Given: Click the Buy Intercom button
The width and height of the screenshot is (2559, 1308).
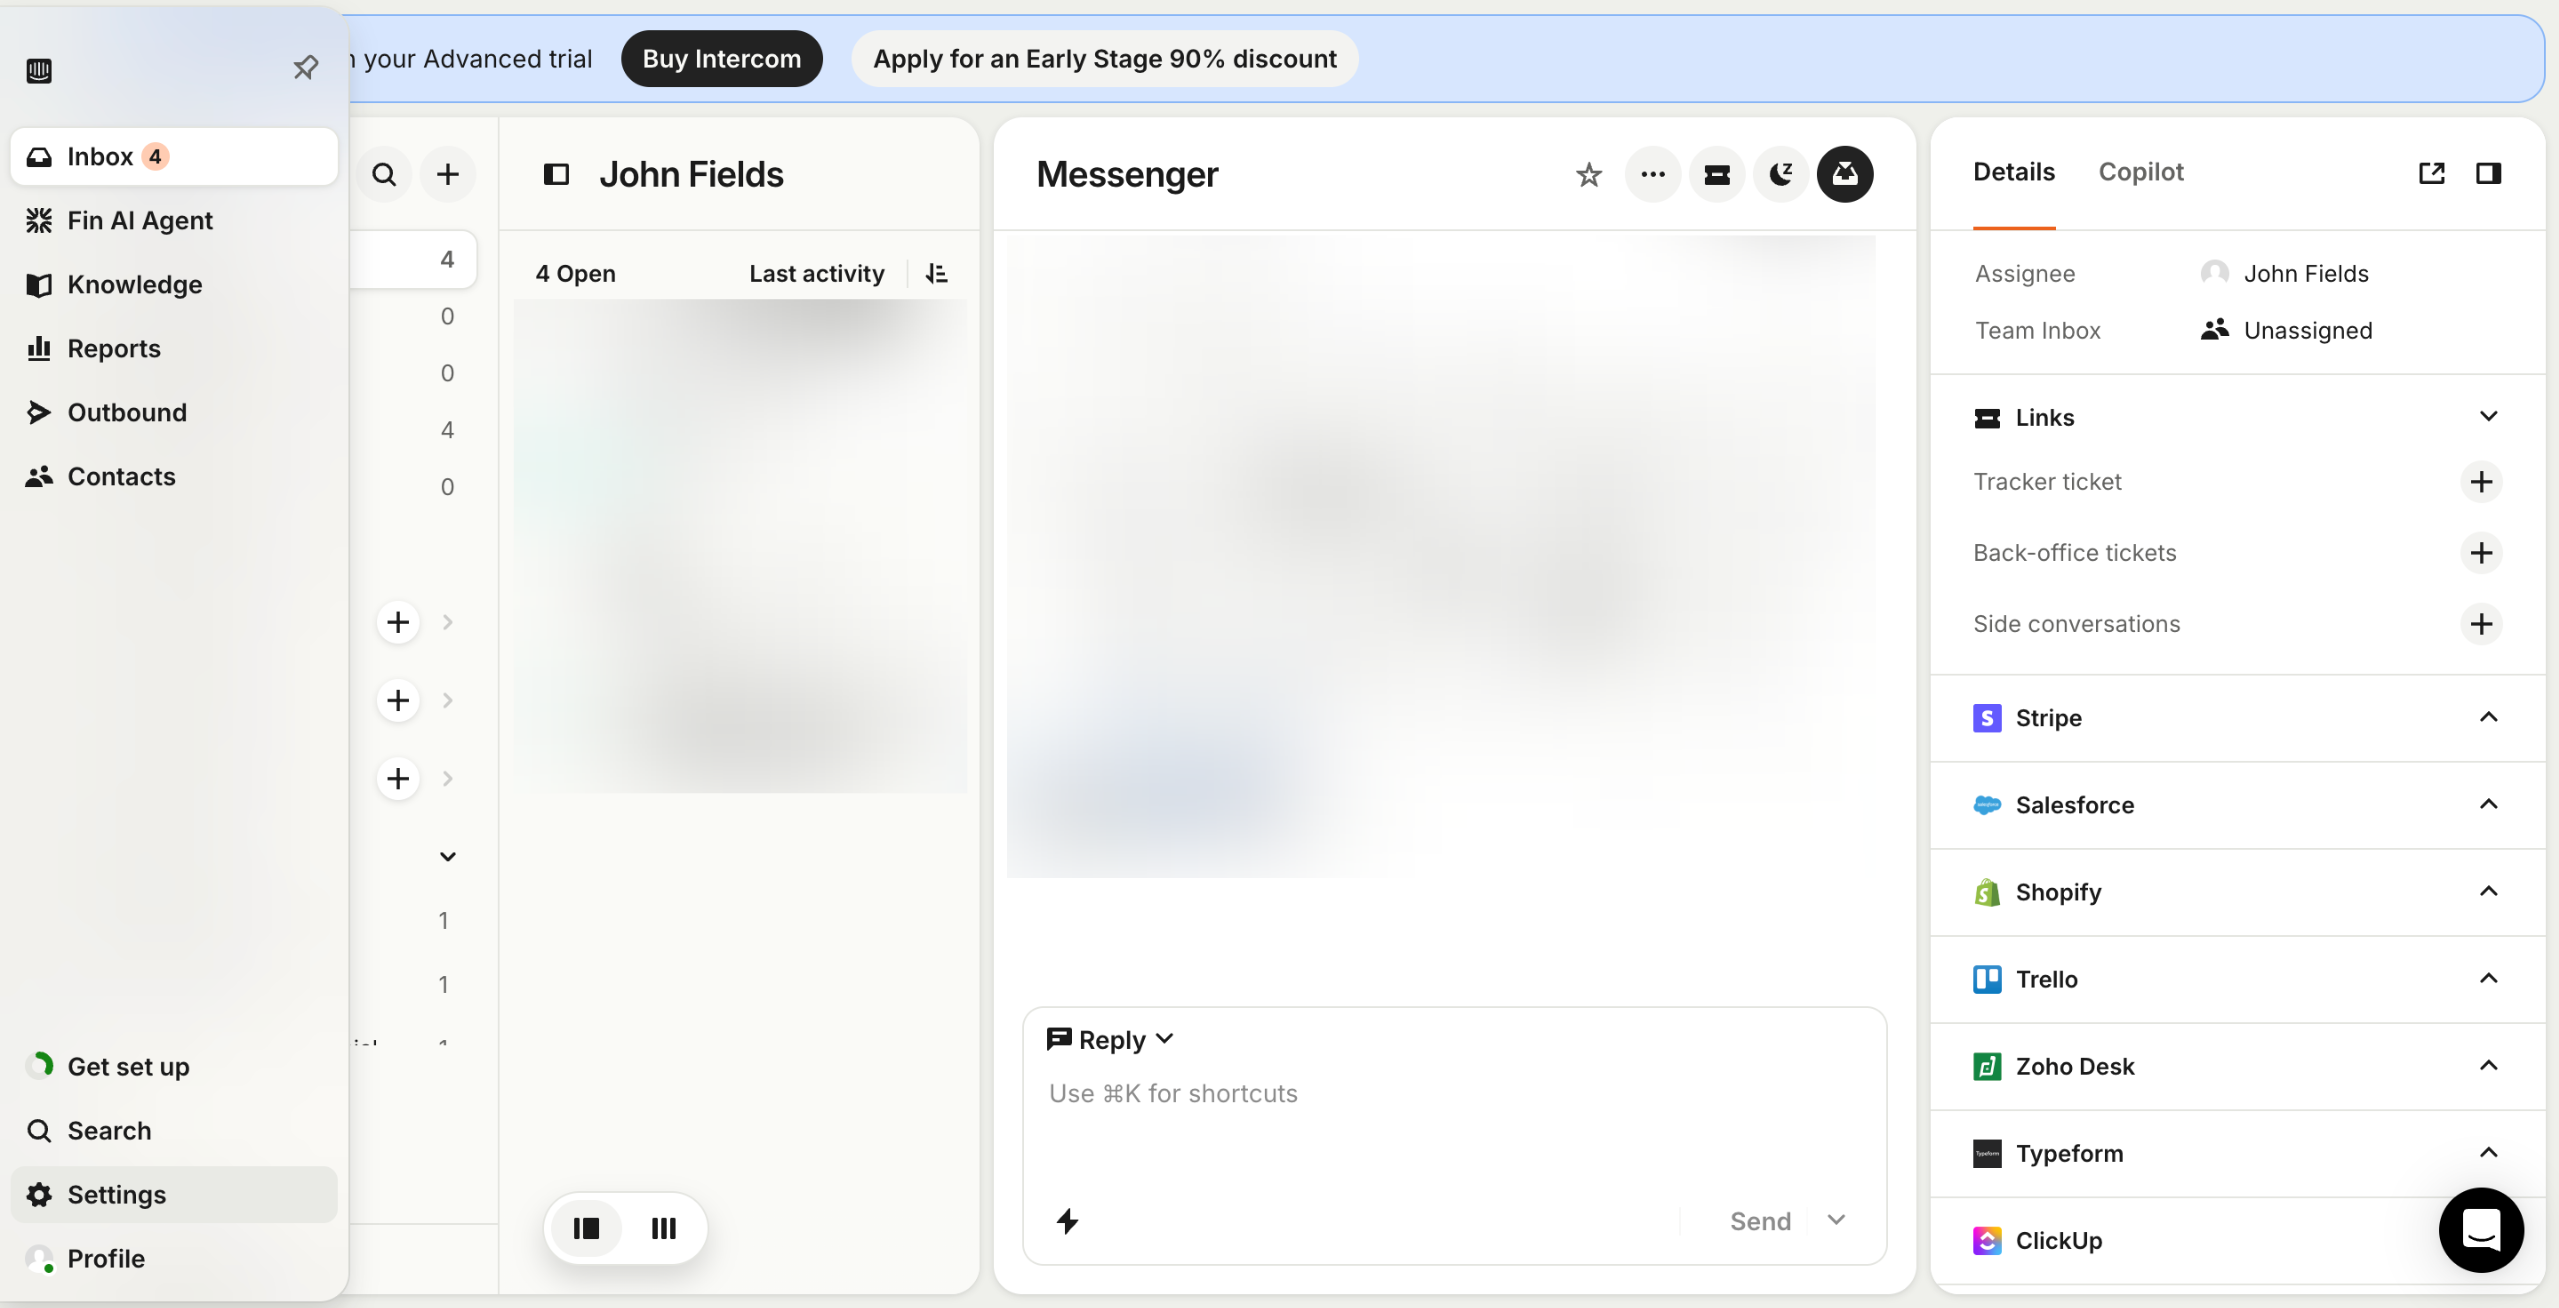Looking at the screenshot, I should [x=721, y=59].
